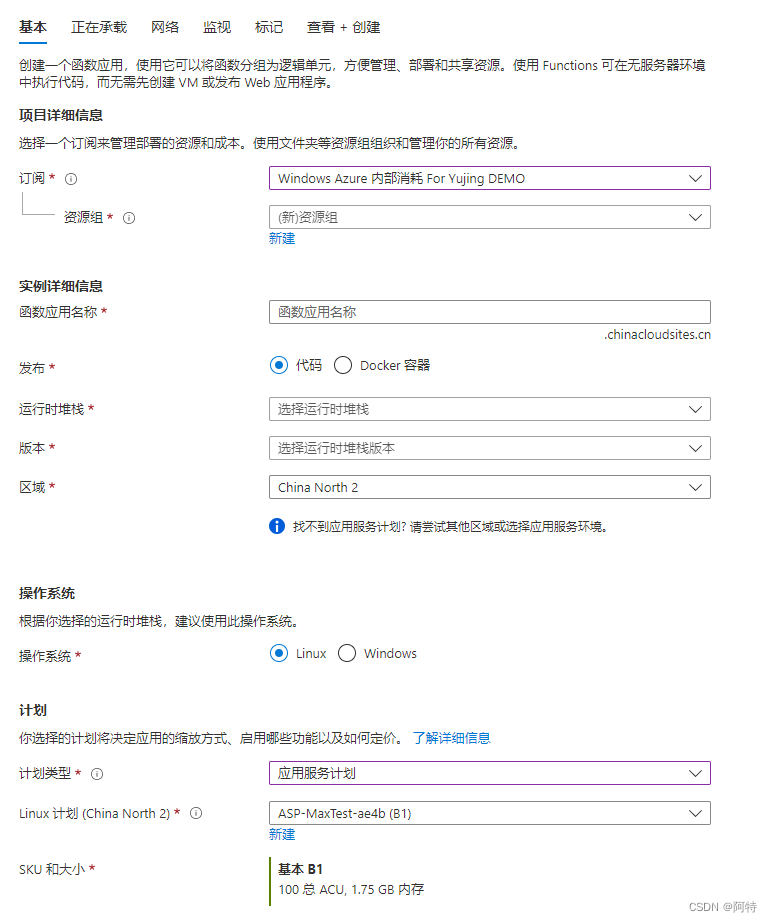
Task: Switch to the 查看 + 创建 tab
Action: (343, 28)
